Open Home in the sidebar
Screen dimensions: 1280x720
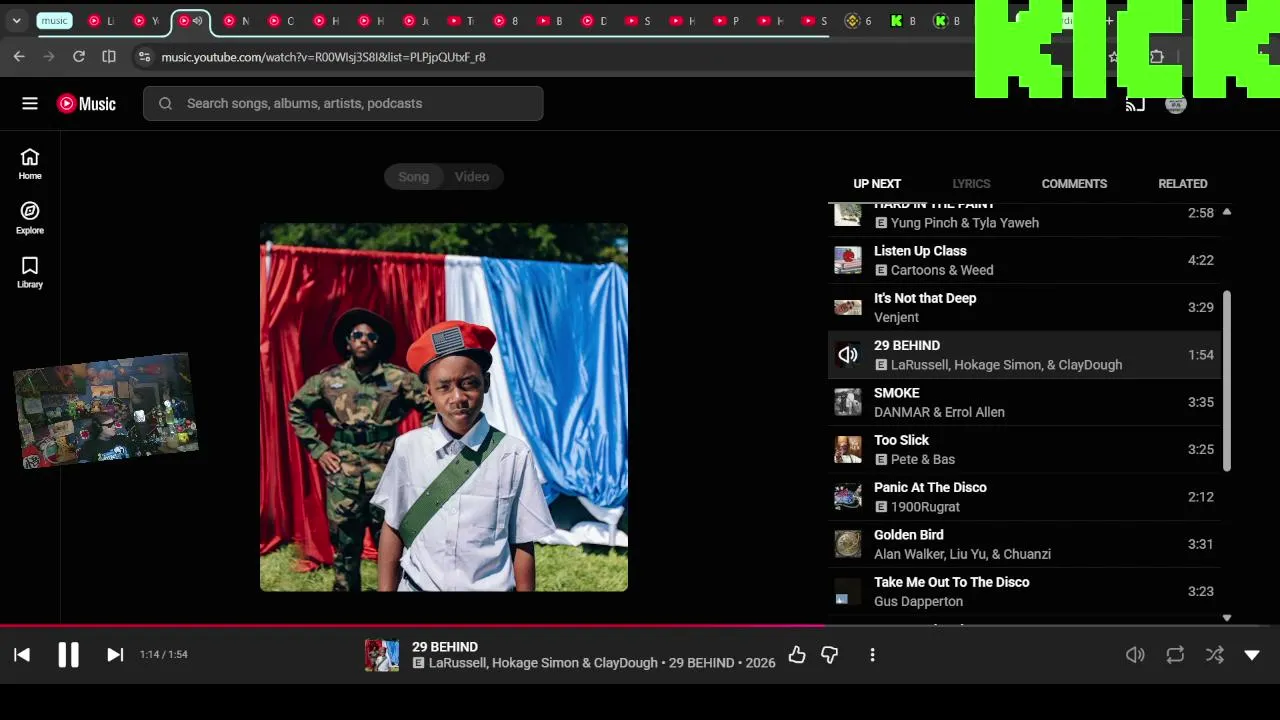pyautogui.click(x=30, y=164)
